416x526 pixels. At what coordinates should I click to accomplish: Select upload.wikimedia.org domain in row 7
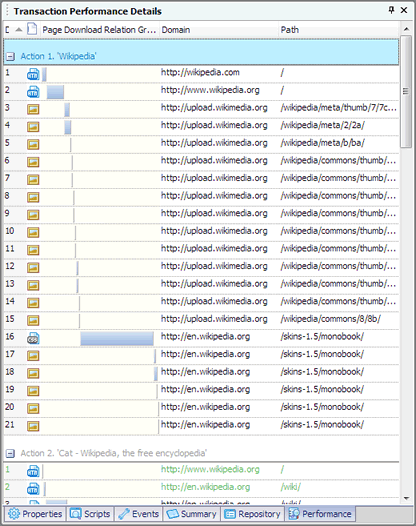(x=214, y=178)
